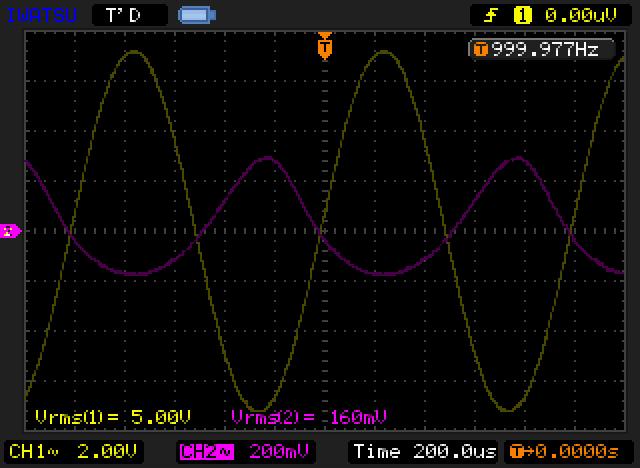This screenshot has width=640, height=468.
Task: Click the blue battery/memory position icon
Action: (x=197, y=16)
